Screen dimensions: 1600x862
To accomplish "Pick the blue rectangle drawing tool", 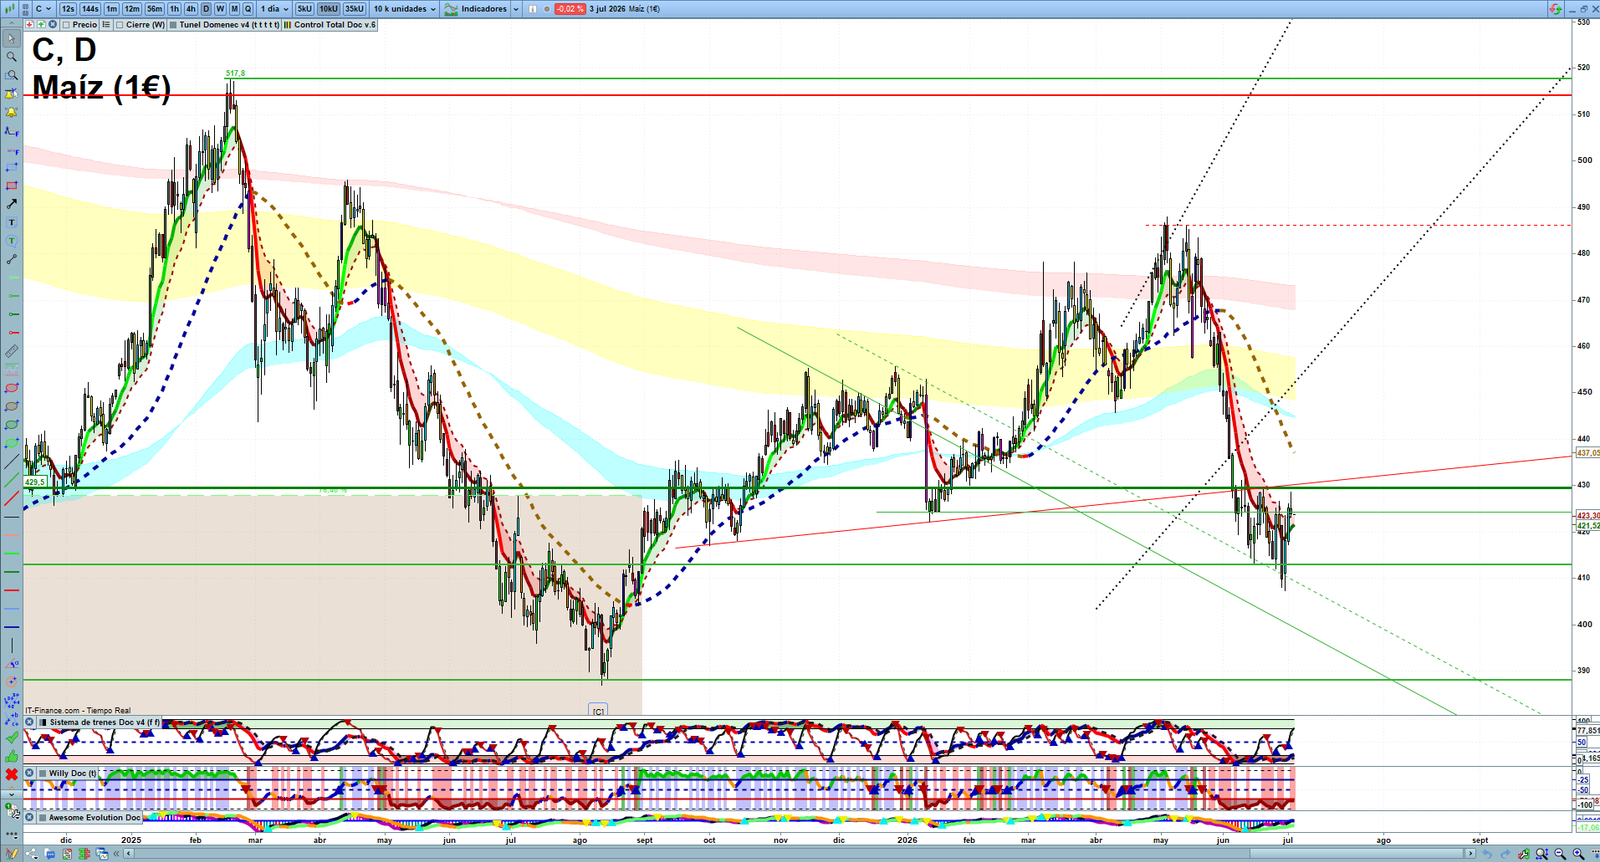I will click(12, 166).
